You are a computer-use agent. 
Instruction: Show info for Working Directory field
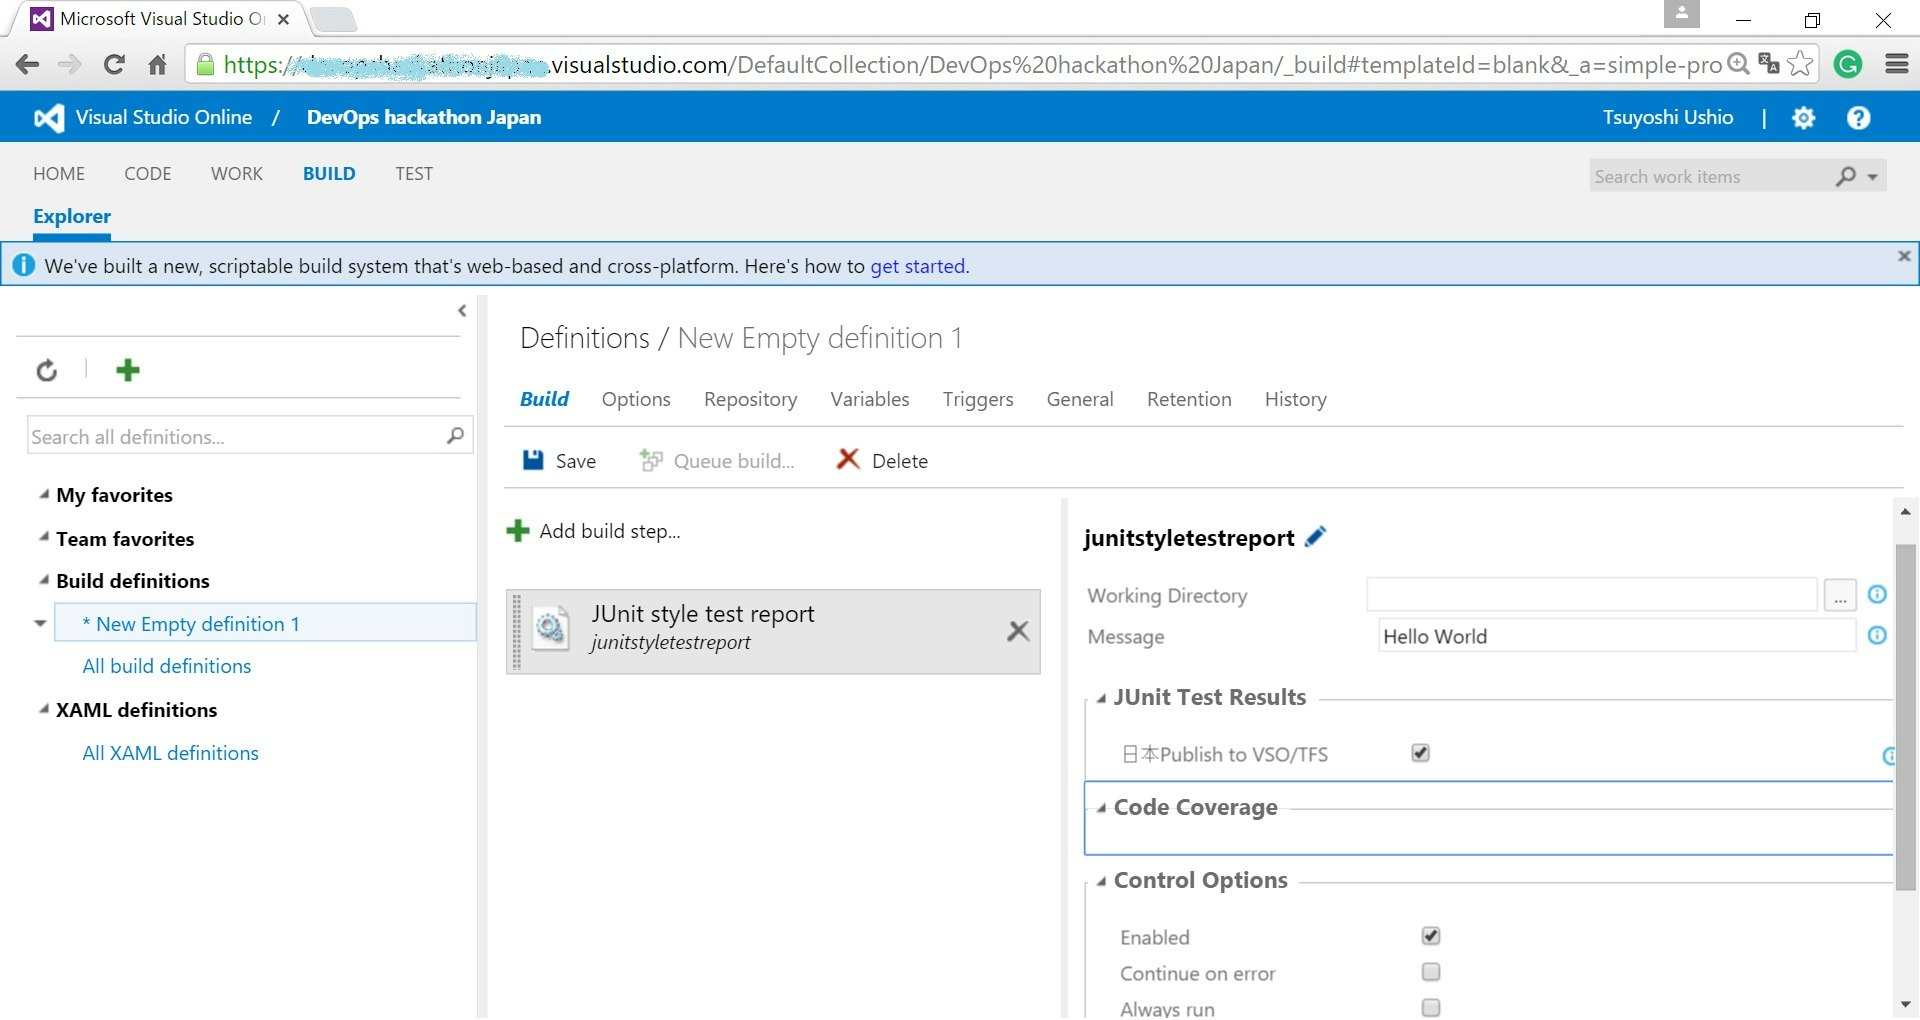point(1877,594)
